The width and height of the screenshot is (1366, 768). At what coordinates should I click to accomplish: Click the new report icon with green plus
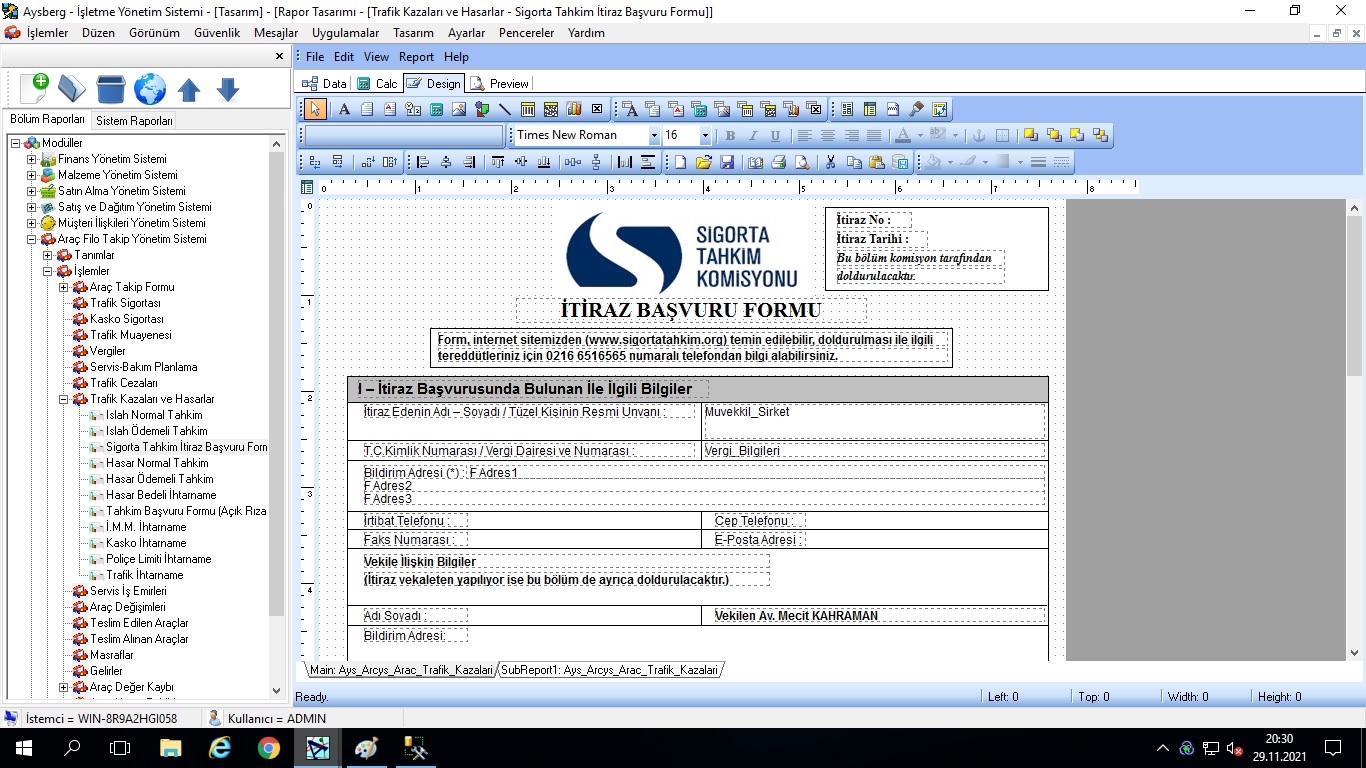click(33, 89)
